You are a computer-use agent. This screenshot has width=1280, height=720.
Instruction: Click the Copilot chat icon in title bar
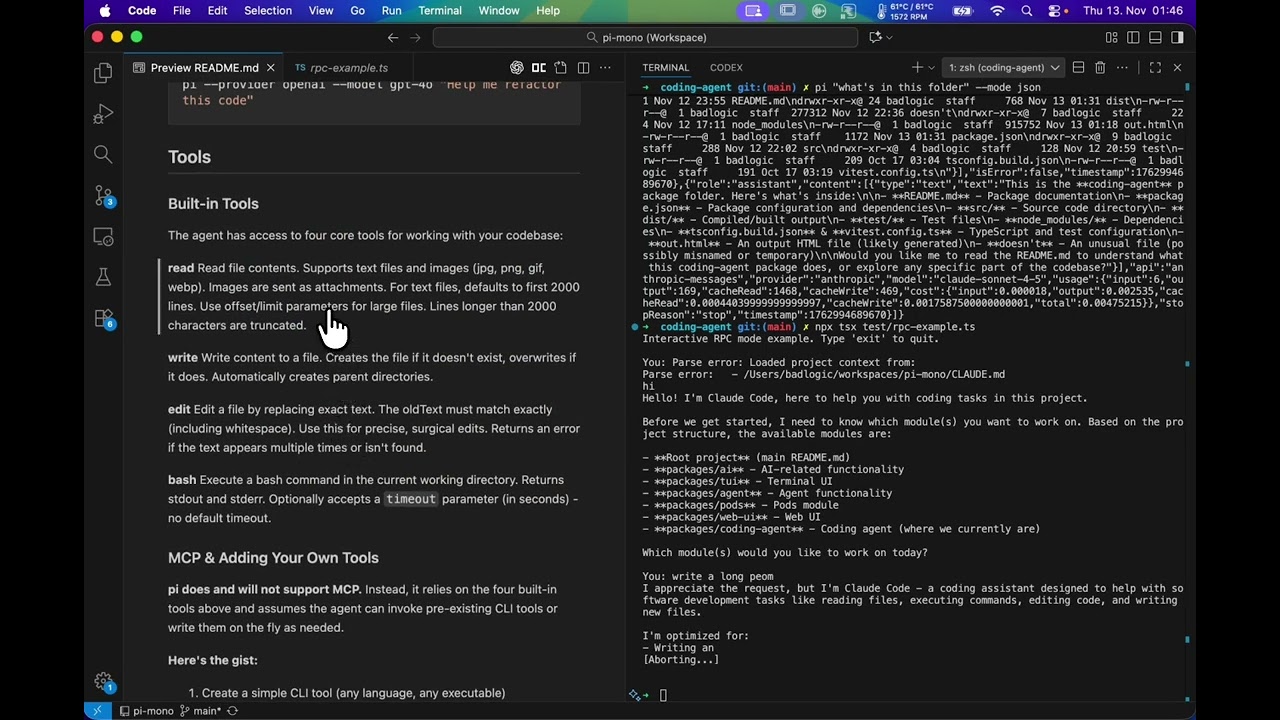[x=875, y=37]
